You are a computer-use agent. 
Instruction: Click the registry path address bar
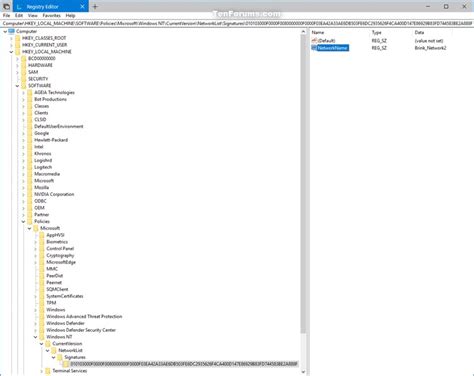[x=237, y=23]
